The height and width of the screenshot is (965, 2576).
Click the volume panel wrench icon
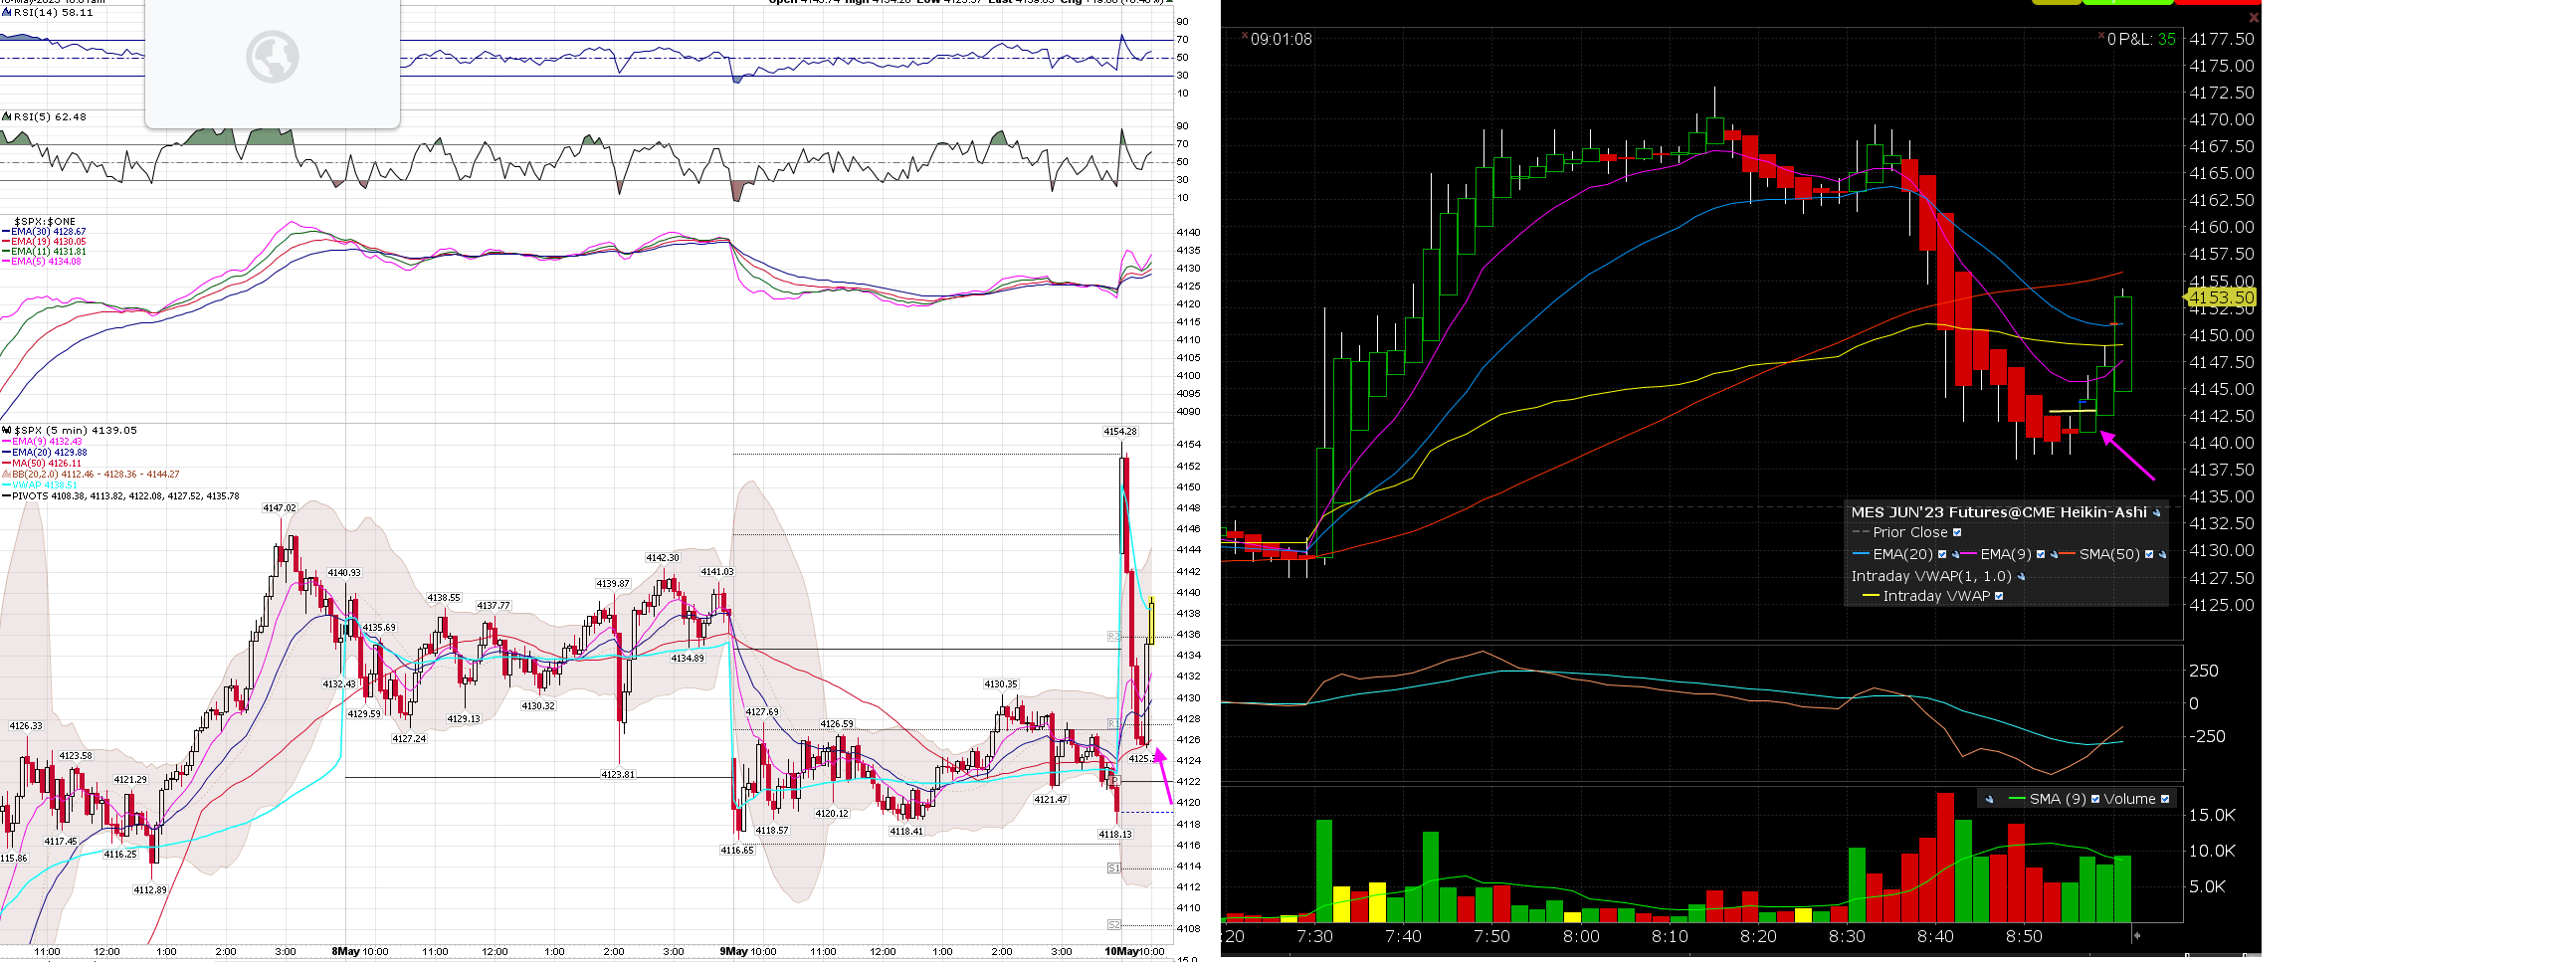[1989, 799]
